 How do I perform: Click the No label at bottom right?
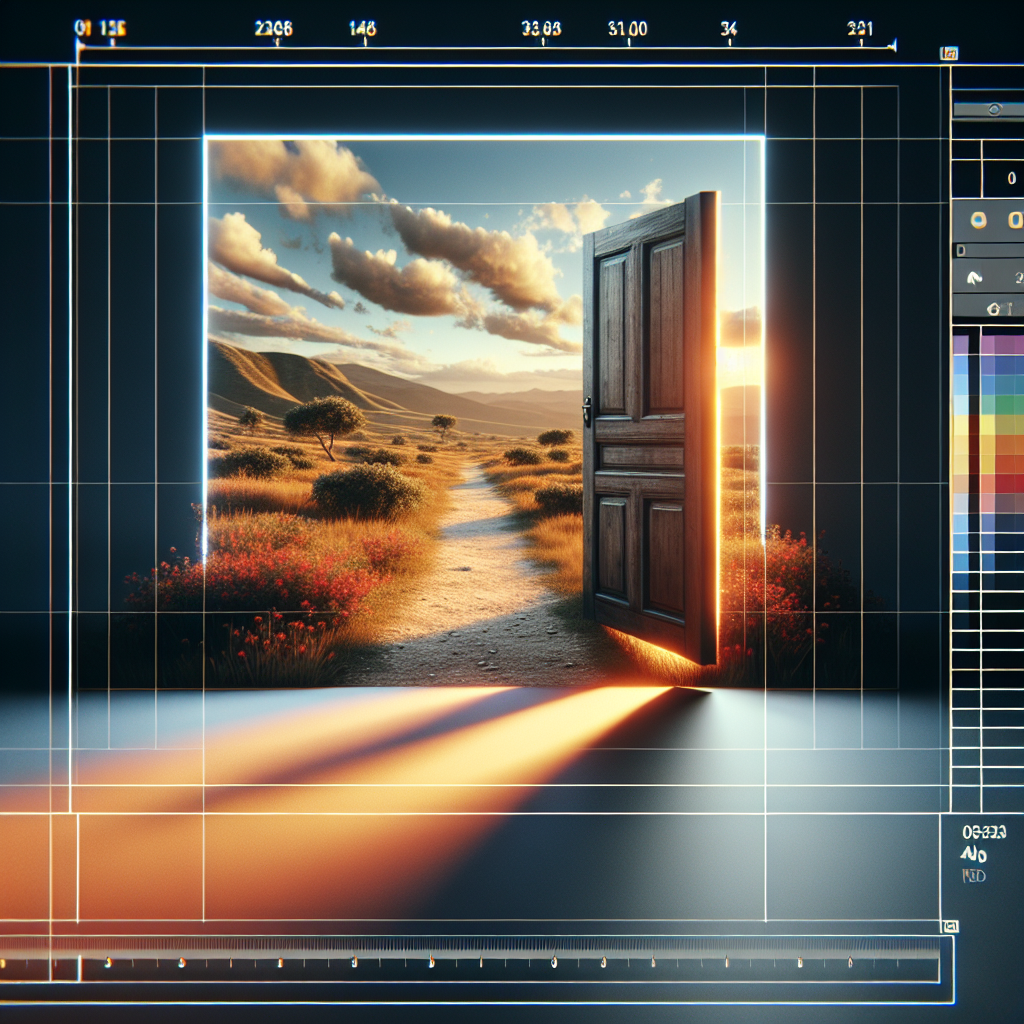(x=972, y=855)
